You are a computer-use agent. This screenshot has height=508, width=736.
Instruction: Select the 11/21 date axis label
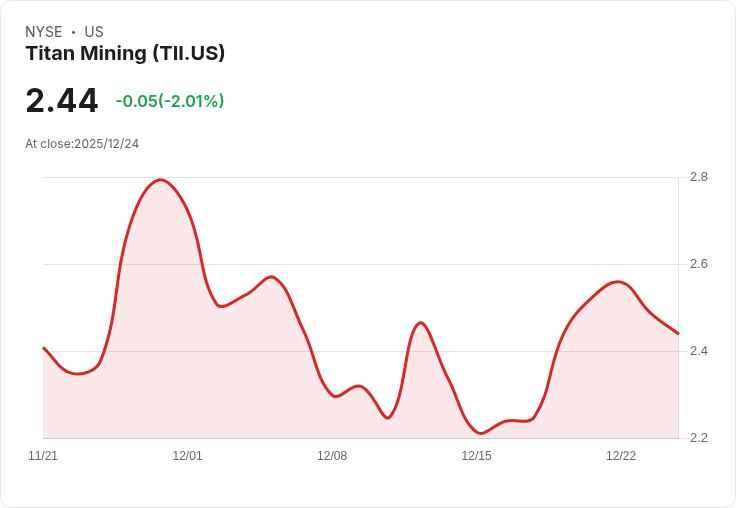(43, 456)
